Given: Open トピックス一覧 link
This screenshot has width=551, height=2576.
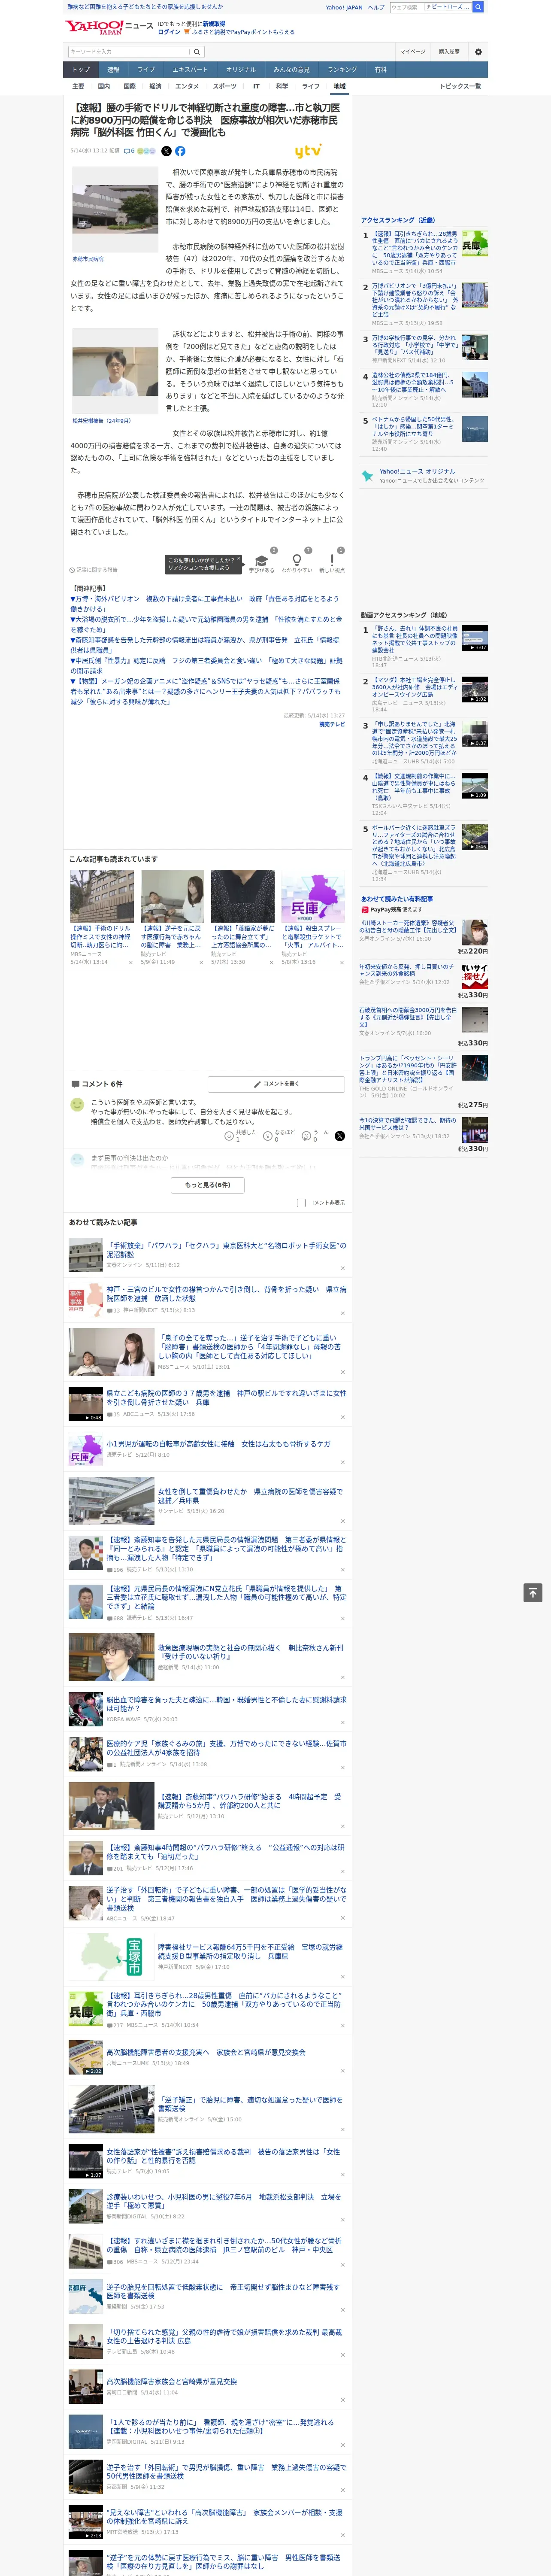Looking at the screenshot, I should [x=461, y=86].
